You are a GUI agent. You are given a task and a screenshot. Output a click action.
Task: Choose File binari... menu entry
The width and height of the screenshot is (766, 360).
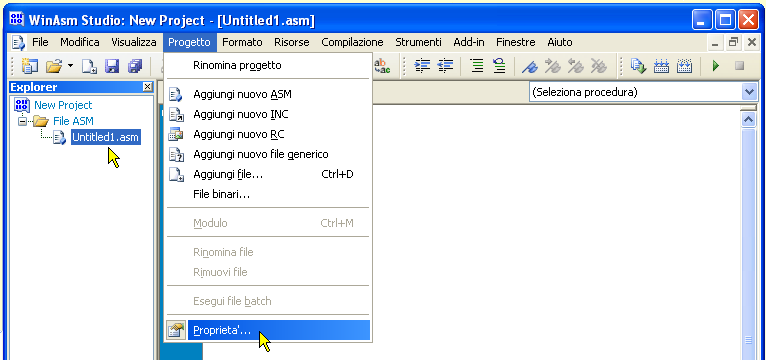pos(268,194)
